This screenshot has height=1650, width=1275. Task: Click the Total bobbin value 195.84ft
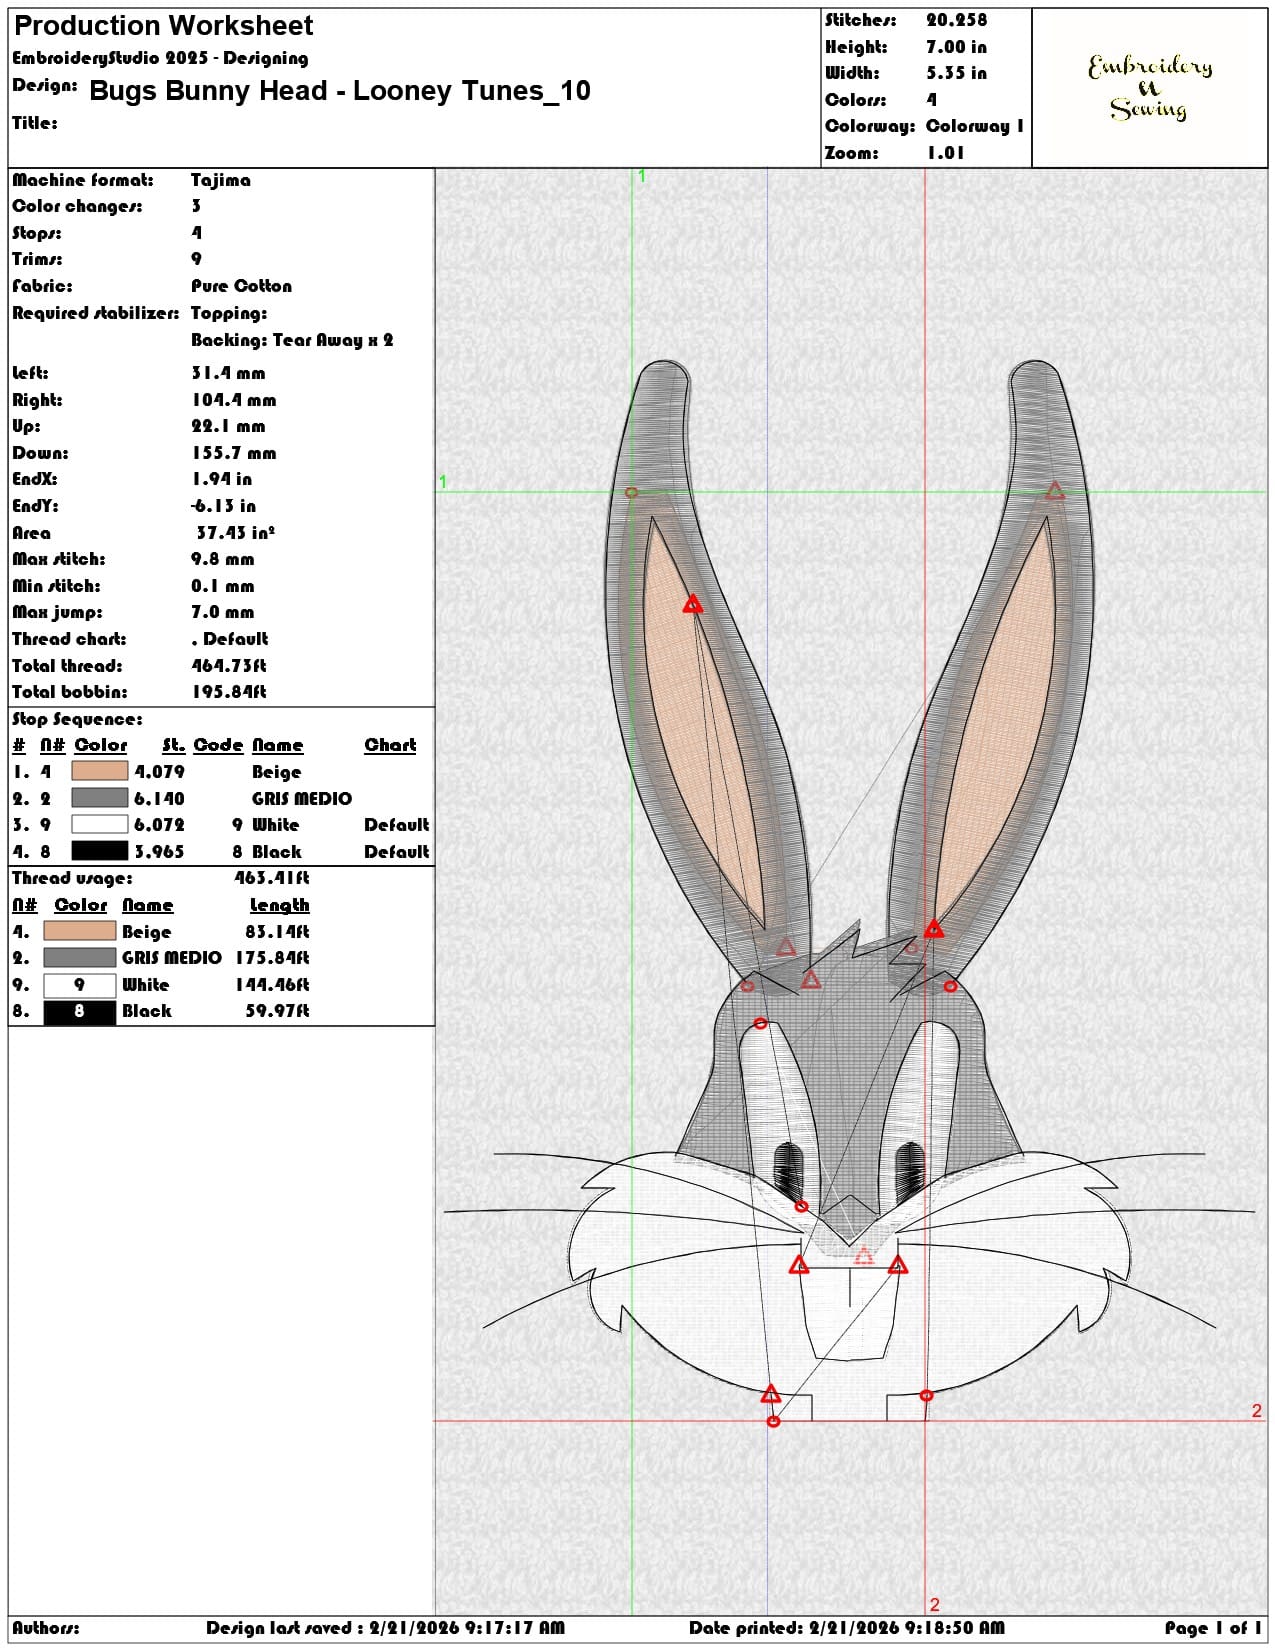[229, 692]
